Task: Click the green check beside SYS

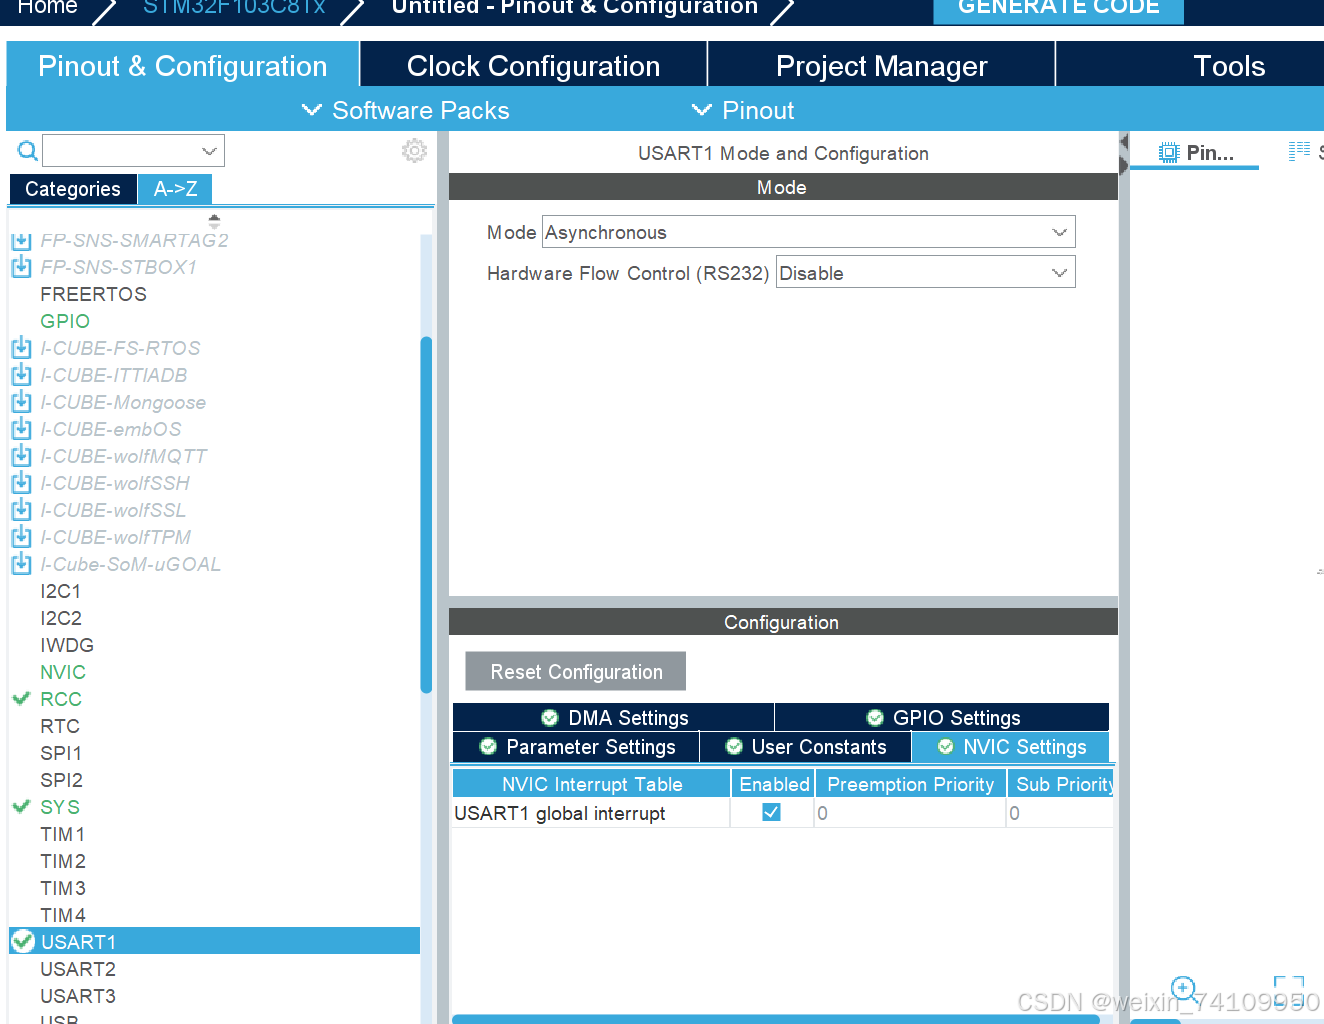Action: click(21, 806)
